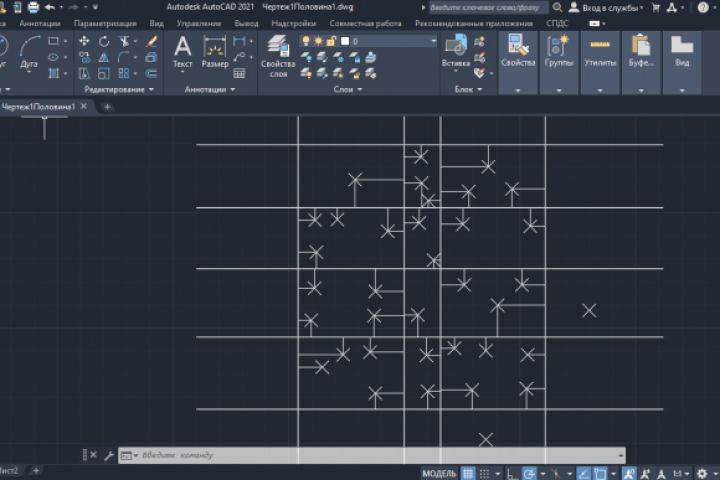Screen dimensions: 720x480
Task: Open the Вид panel button
Action: 682,51
